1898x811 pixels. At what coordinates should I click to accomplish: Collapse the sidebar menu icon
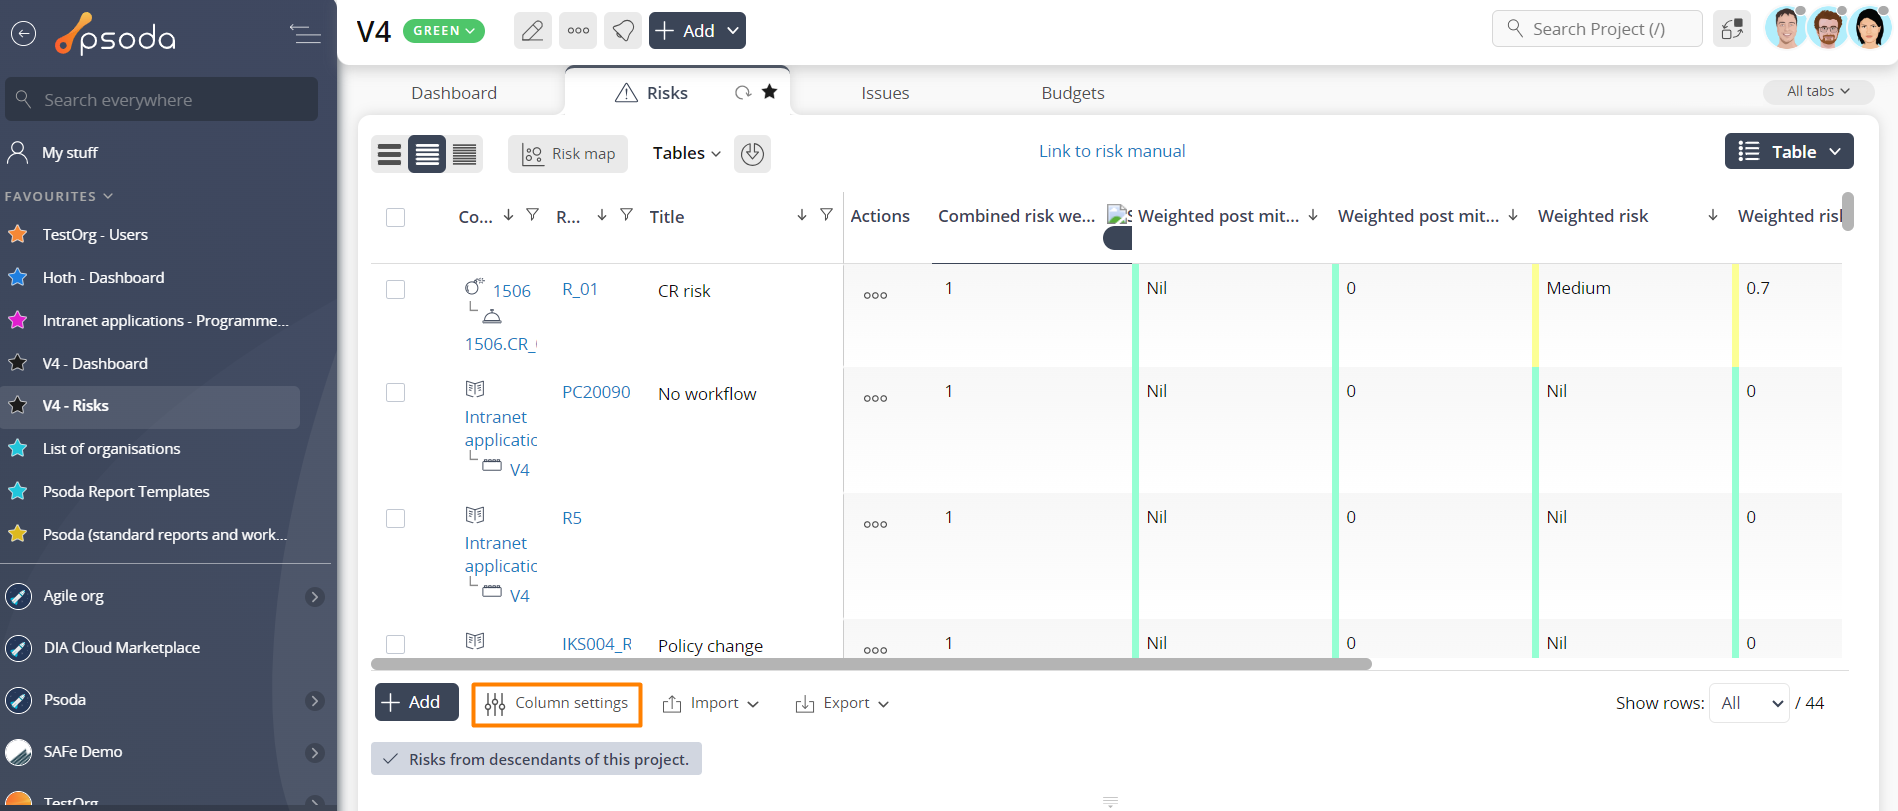pyautogui.click(x=305, y=34)
